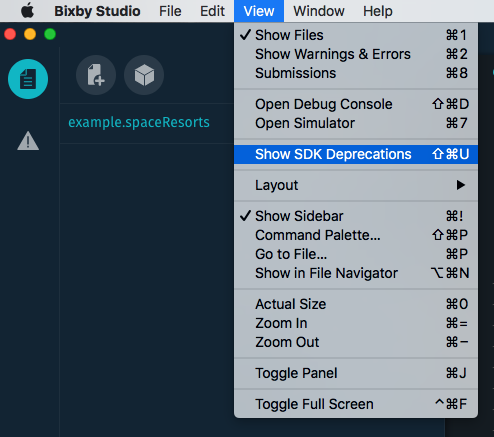
Task: Toggle the checked Show Files option
Action: pos(356,35)
